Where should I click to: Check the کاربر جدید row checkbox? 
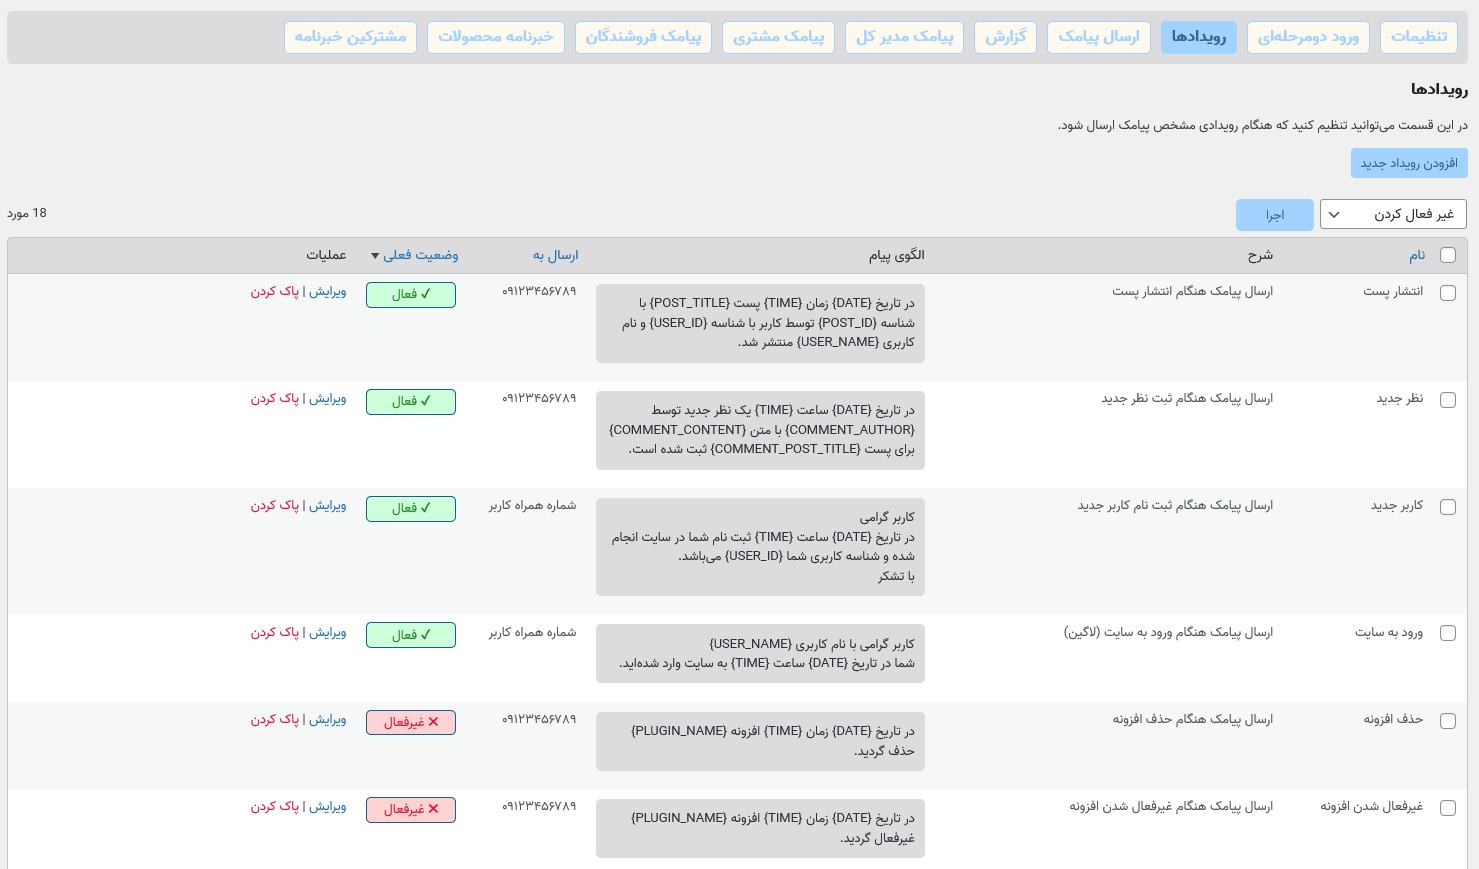pos(1448,507)
